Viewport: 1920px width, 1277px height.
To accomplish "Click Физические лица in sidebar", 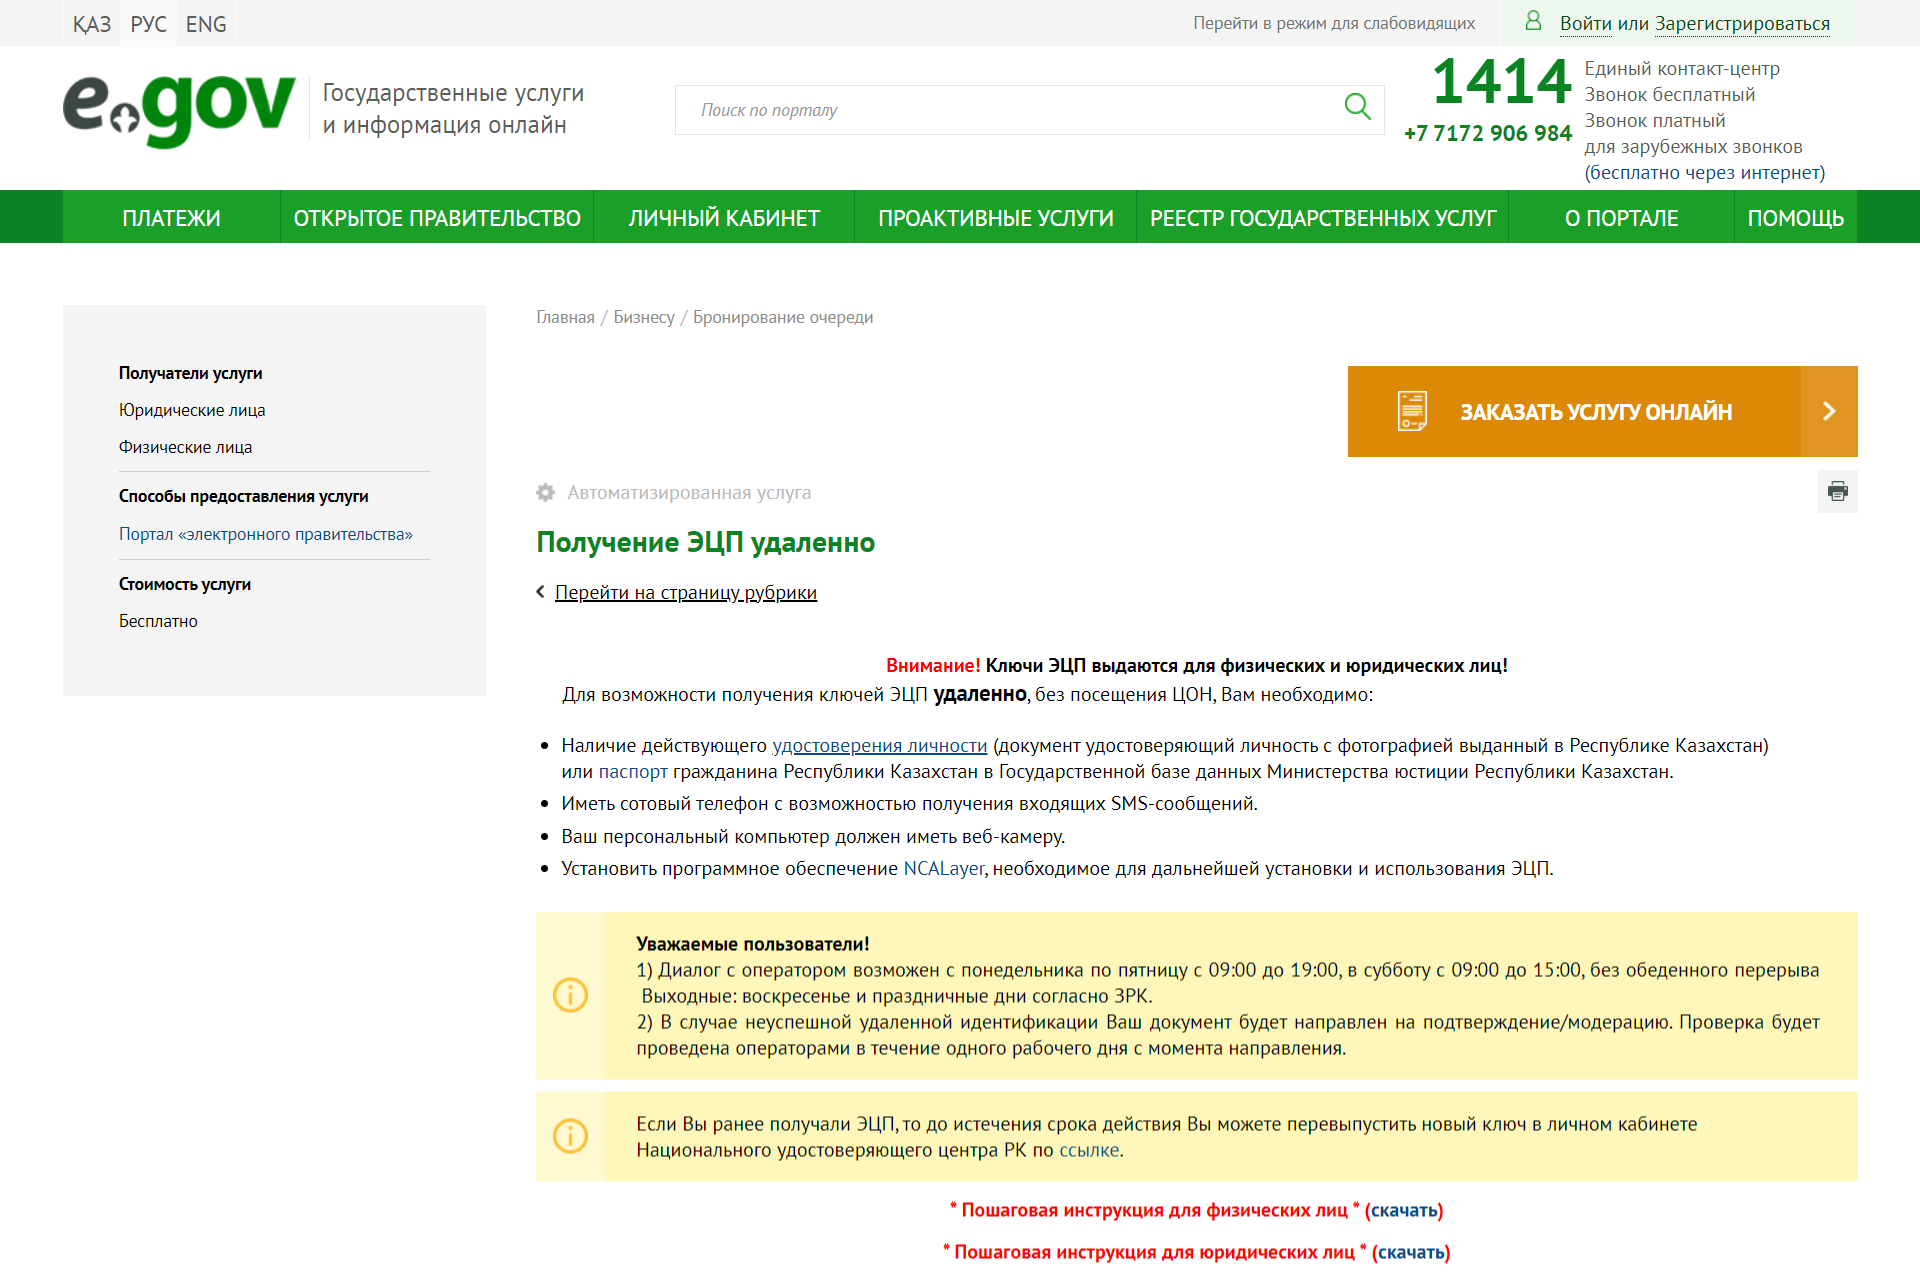I will tap(185, 447).
